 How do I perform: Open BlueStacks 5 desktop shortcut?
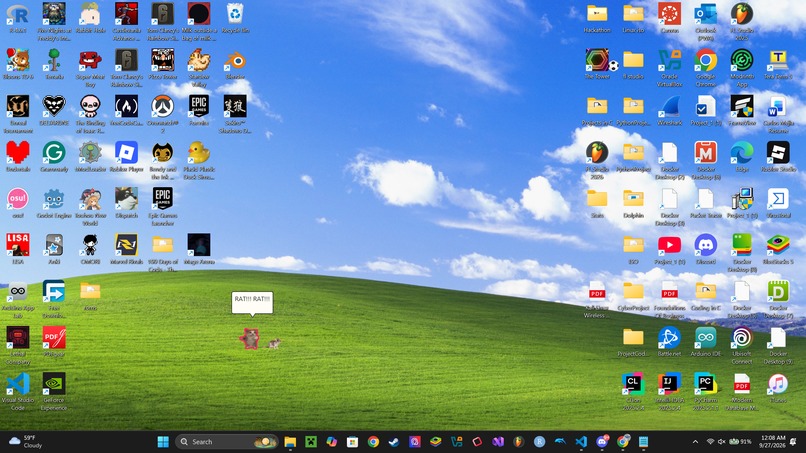click(x=778, y=245)
